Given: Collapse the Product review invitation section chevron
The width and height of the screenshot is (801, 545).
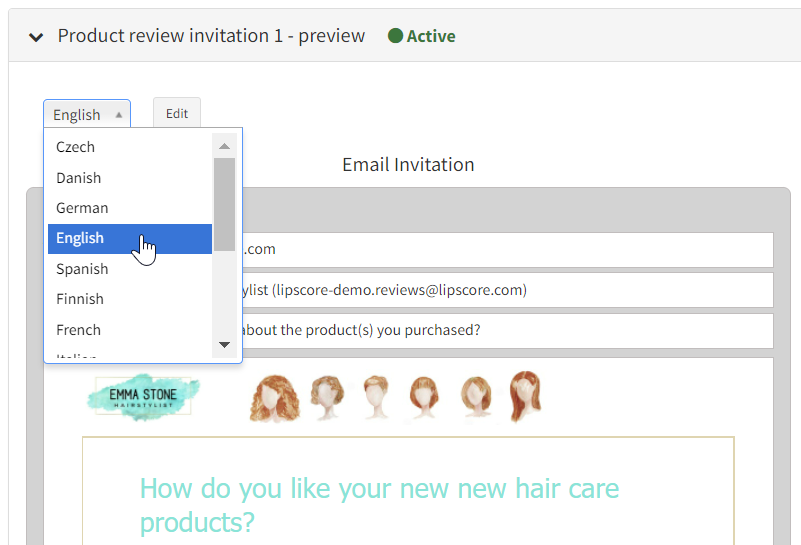Looking at the screenshot, I should point(36,37).
